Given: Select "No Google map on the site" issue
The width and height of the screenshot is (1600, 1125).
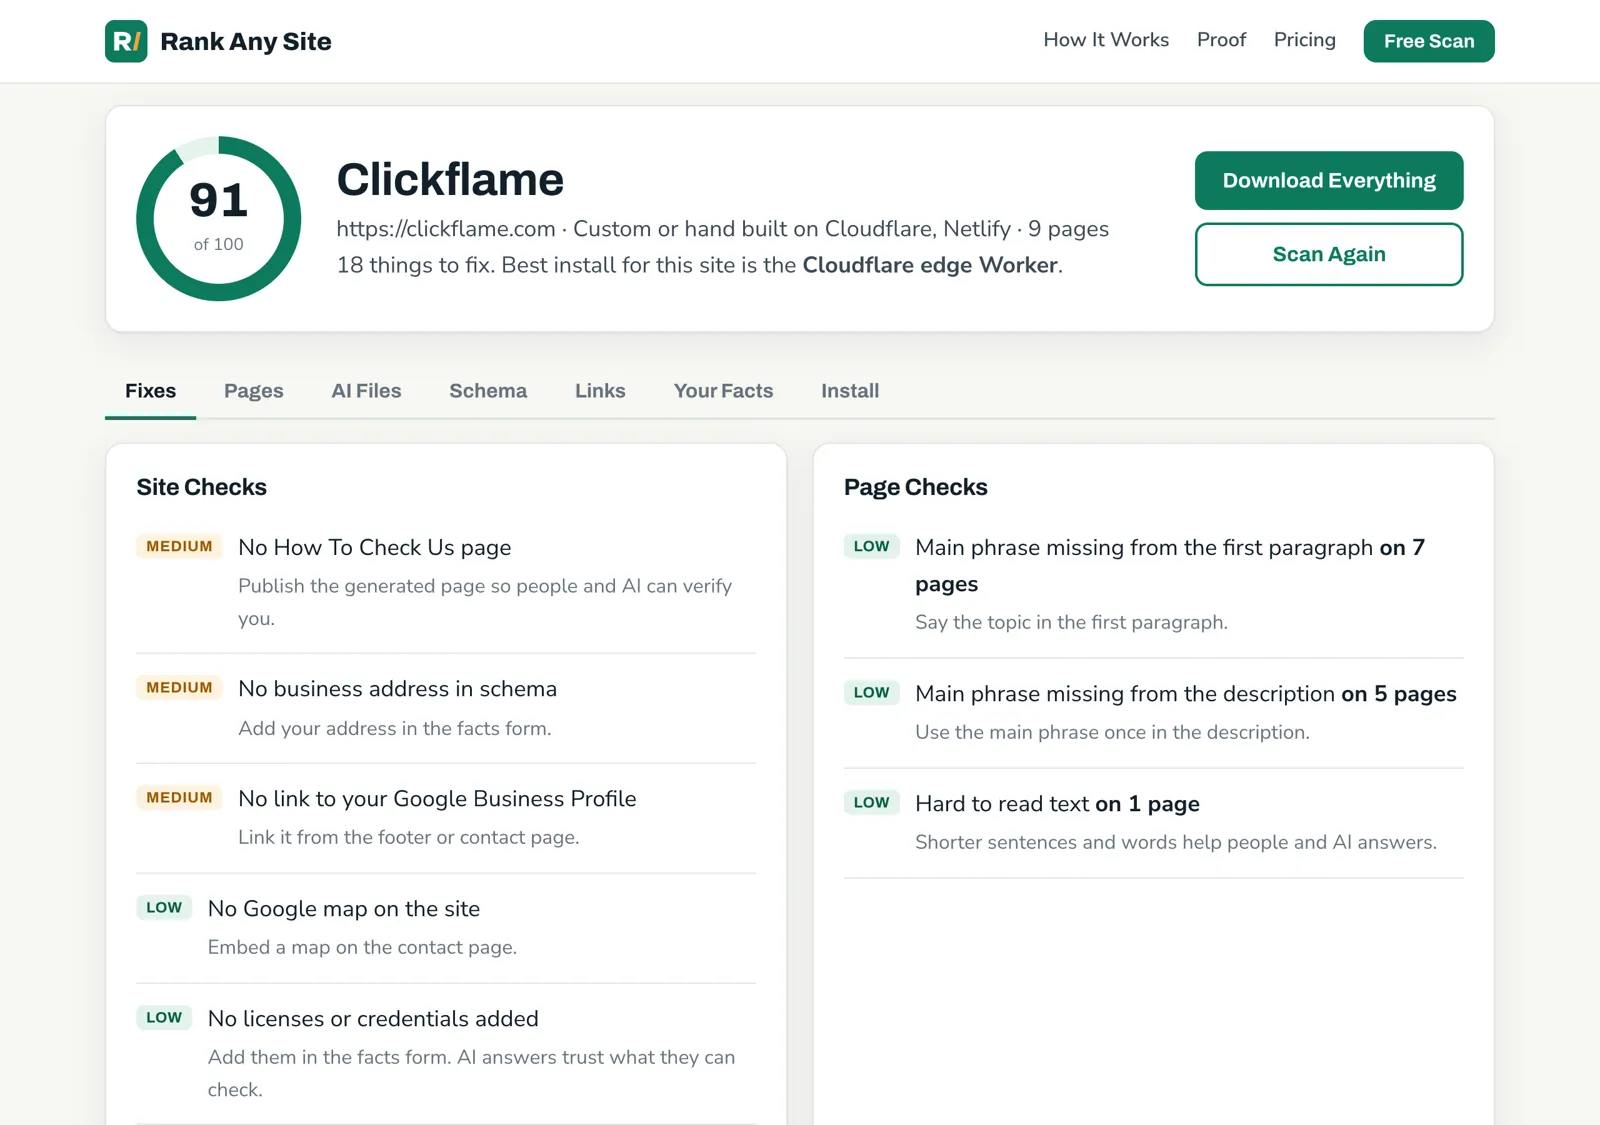Looking at the screenshot, I should point(344,909).
